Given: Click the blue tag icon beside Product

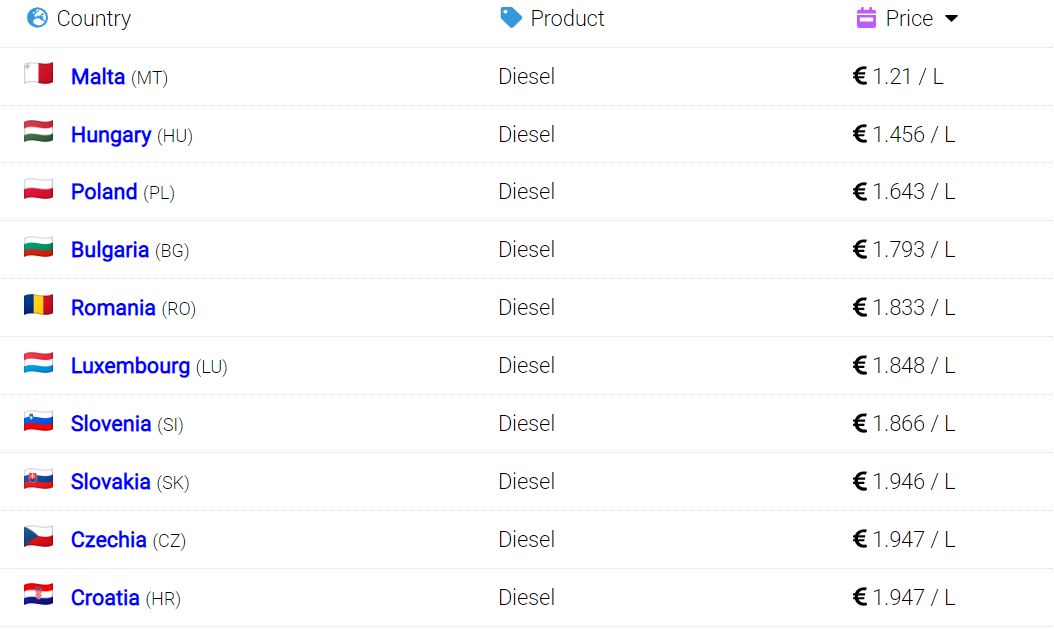Looking at the screenshot, I should click(x=511, y=17).
